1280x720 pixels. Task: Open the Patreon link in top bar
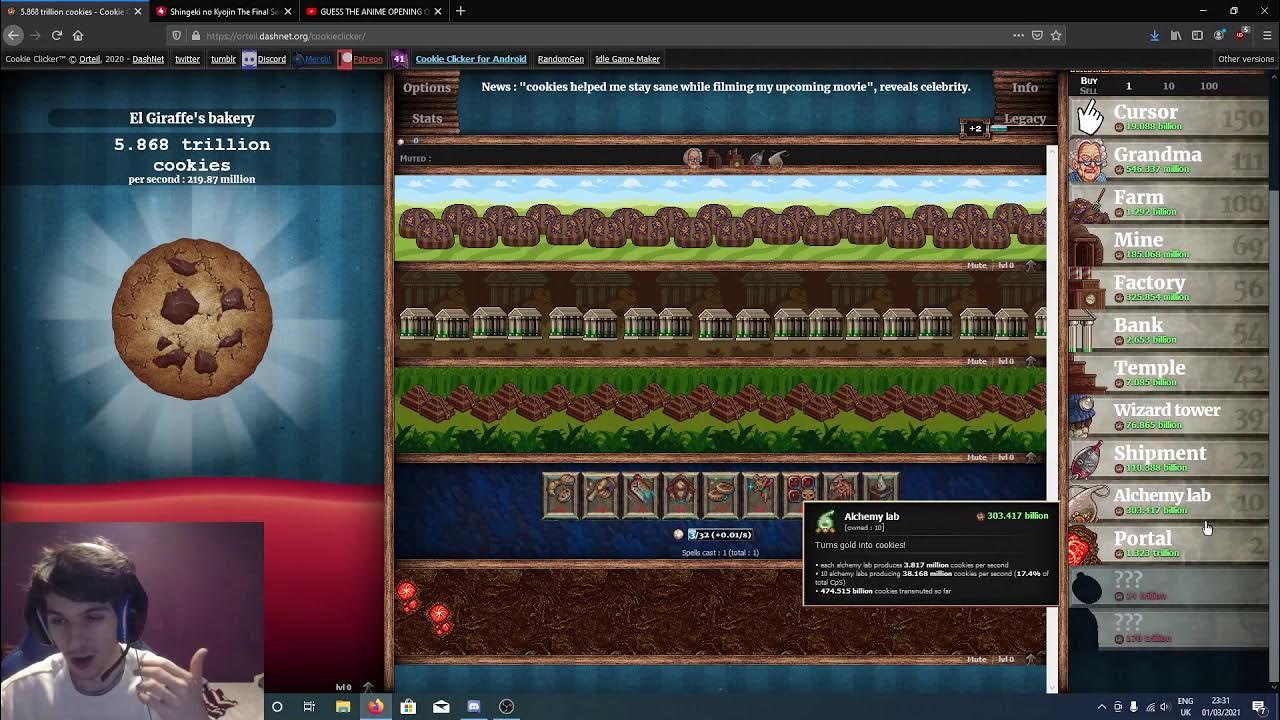point(361,59)
